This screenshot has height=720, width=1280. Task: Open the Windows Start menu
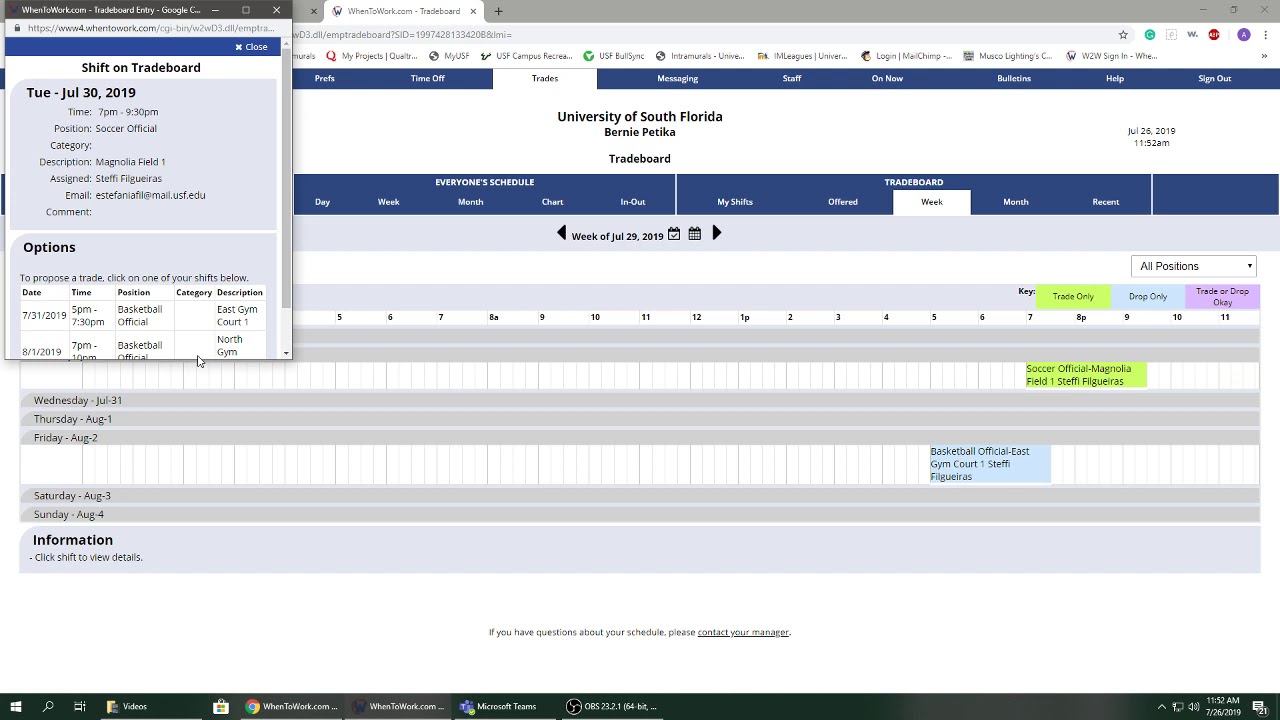[15, 706]
